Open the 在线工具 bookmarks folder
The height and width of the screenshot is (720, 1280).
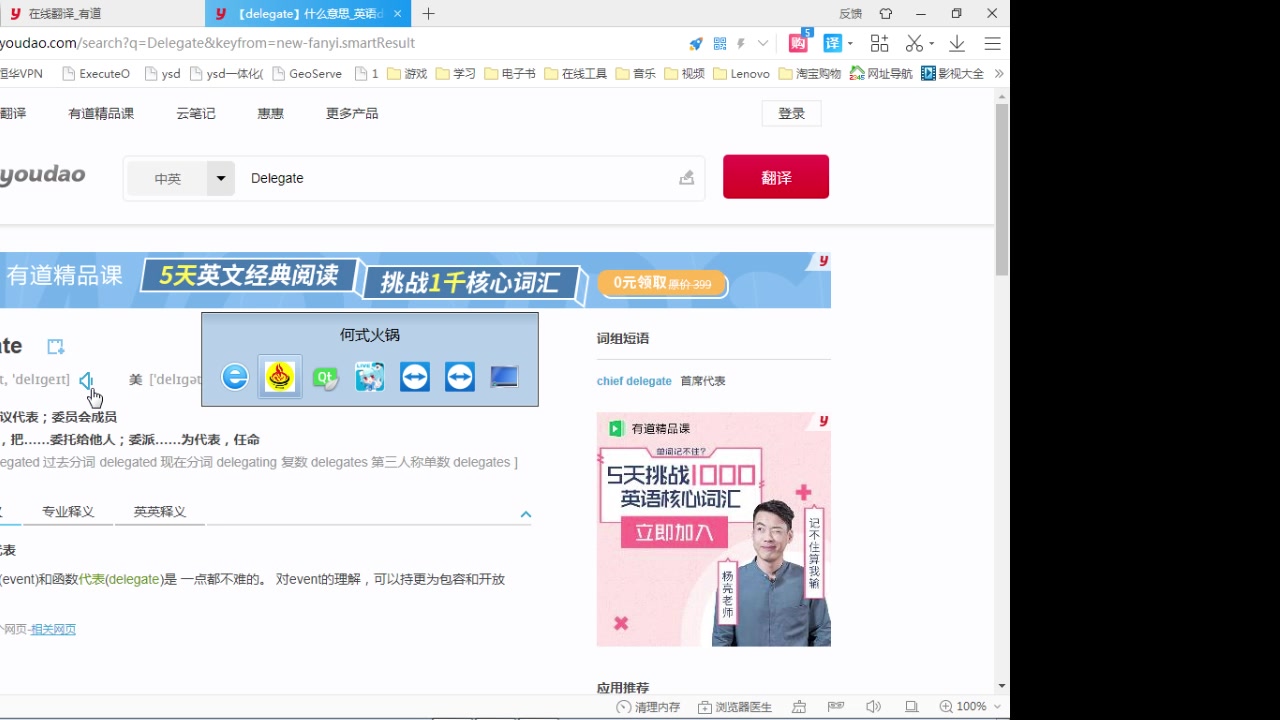576,73
